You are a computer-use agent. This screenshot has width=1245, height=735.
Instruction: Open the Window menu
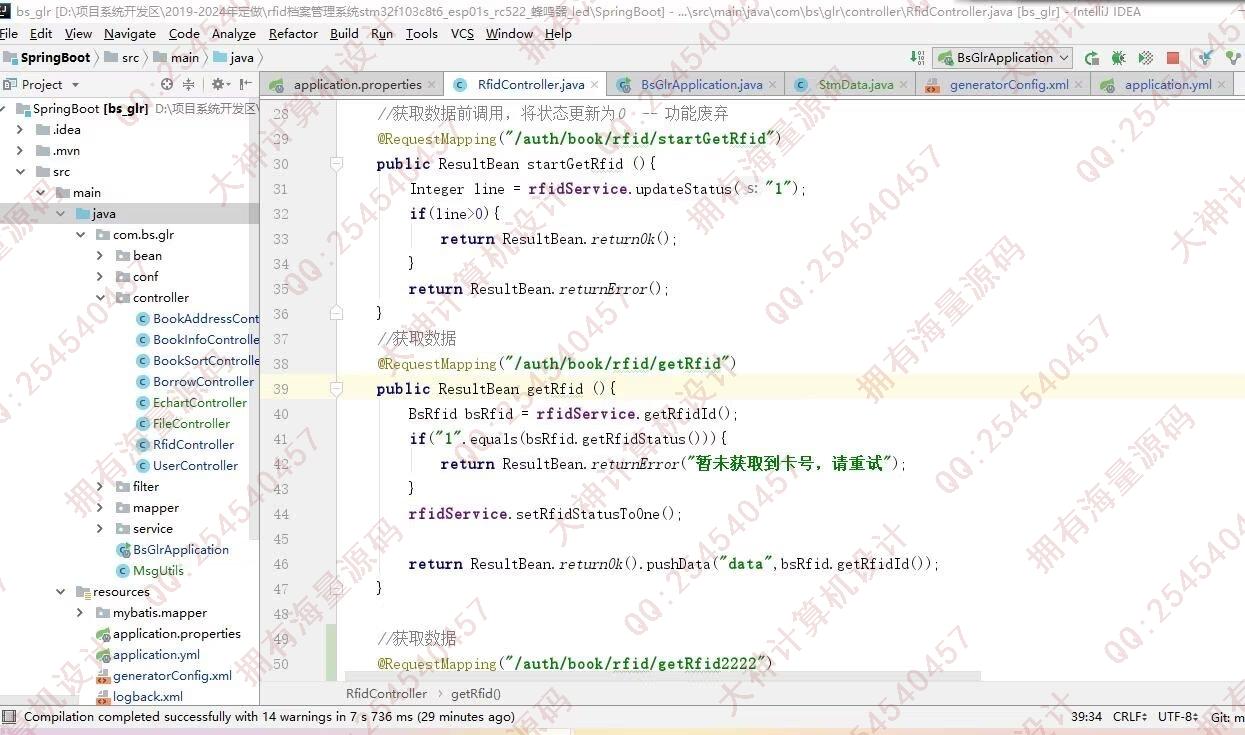click(509, 33)
